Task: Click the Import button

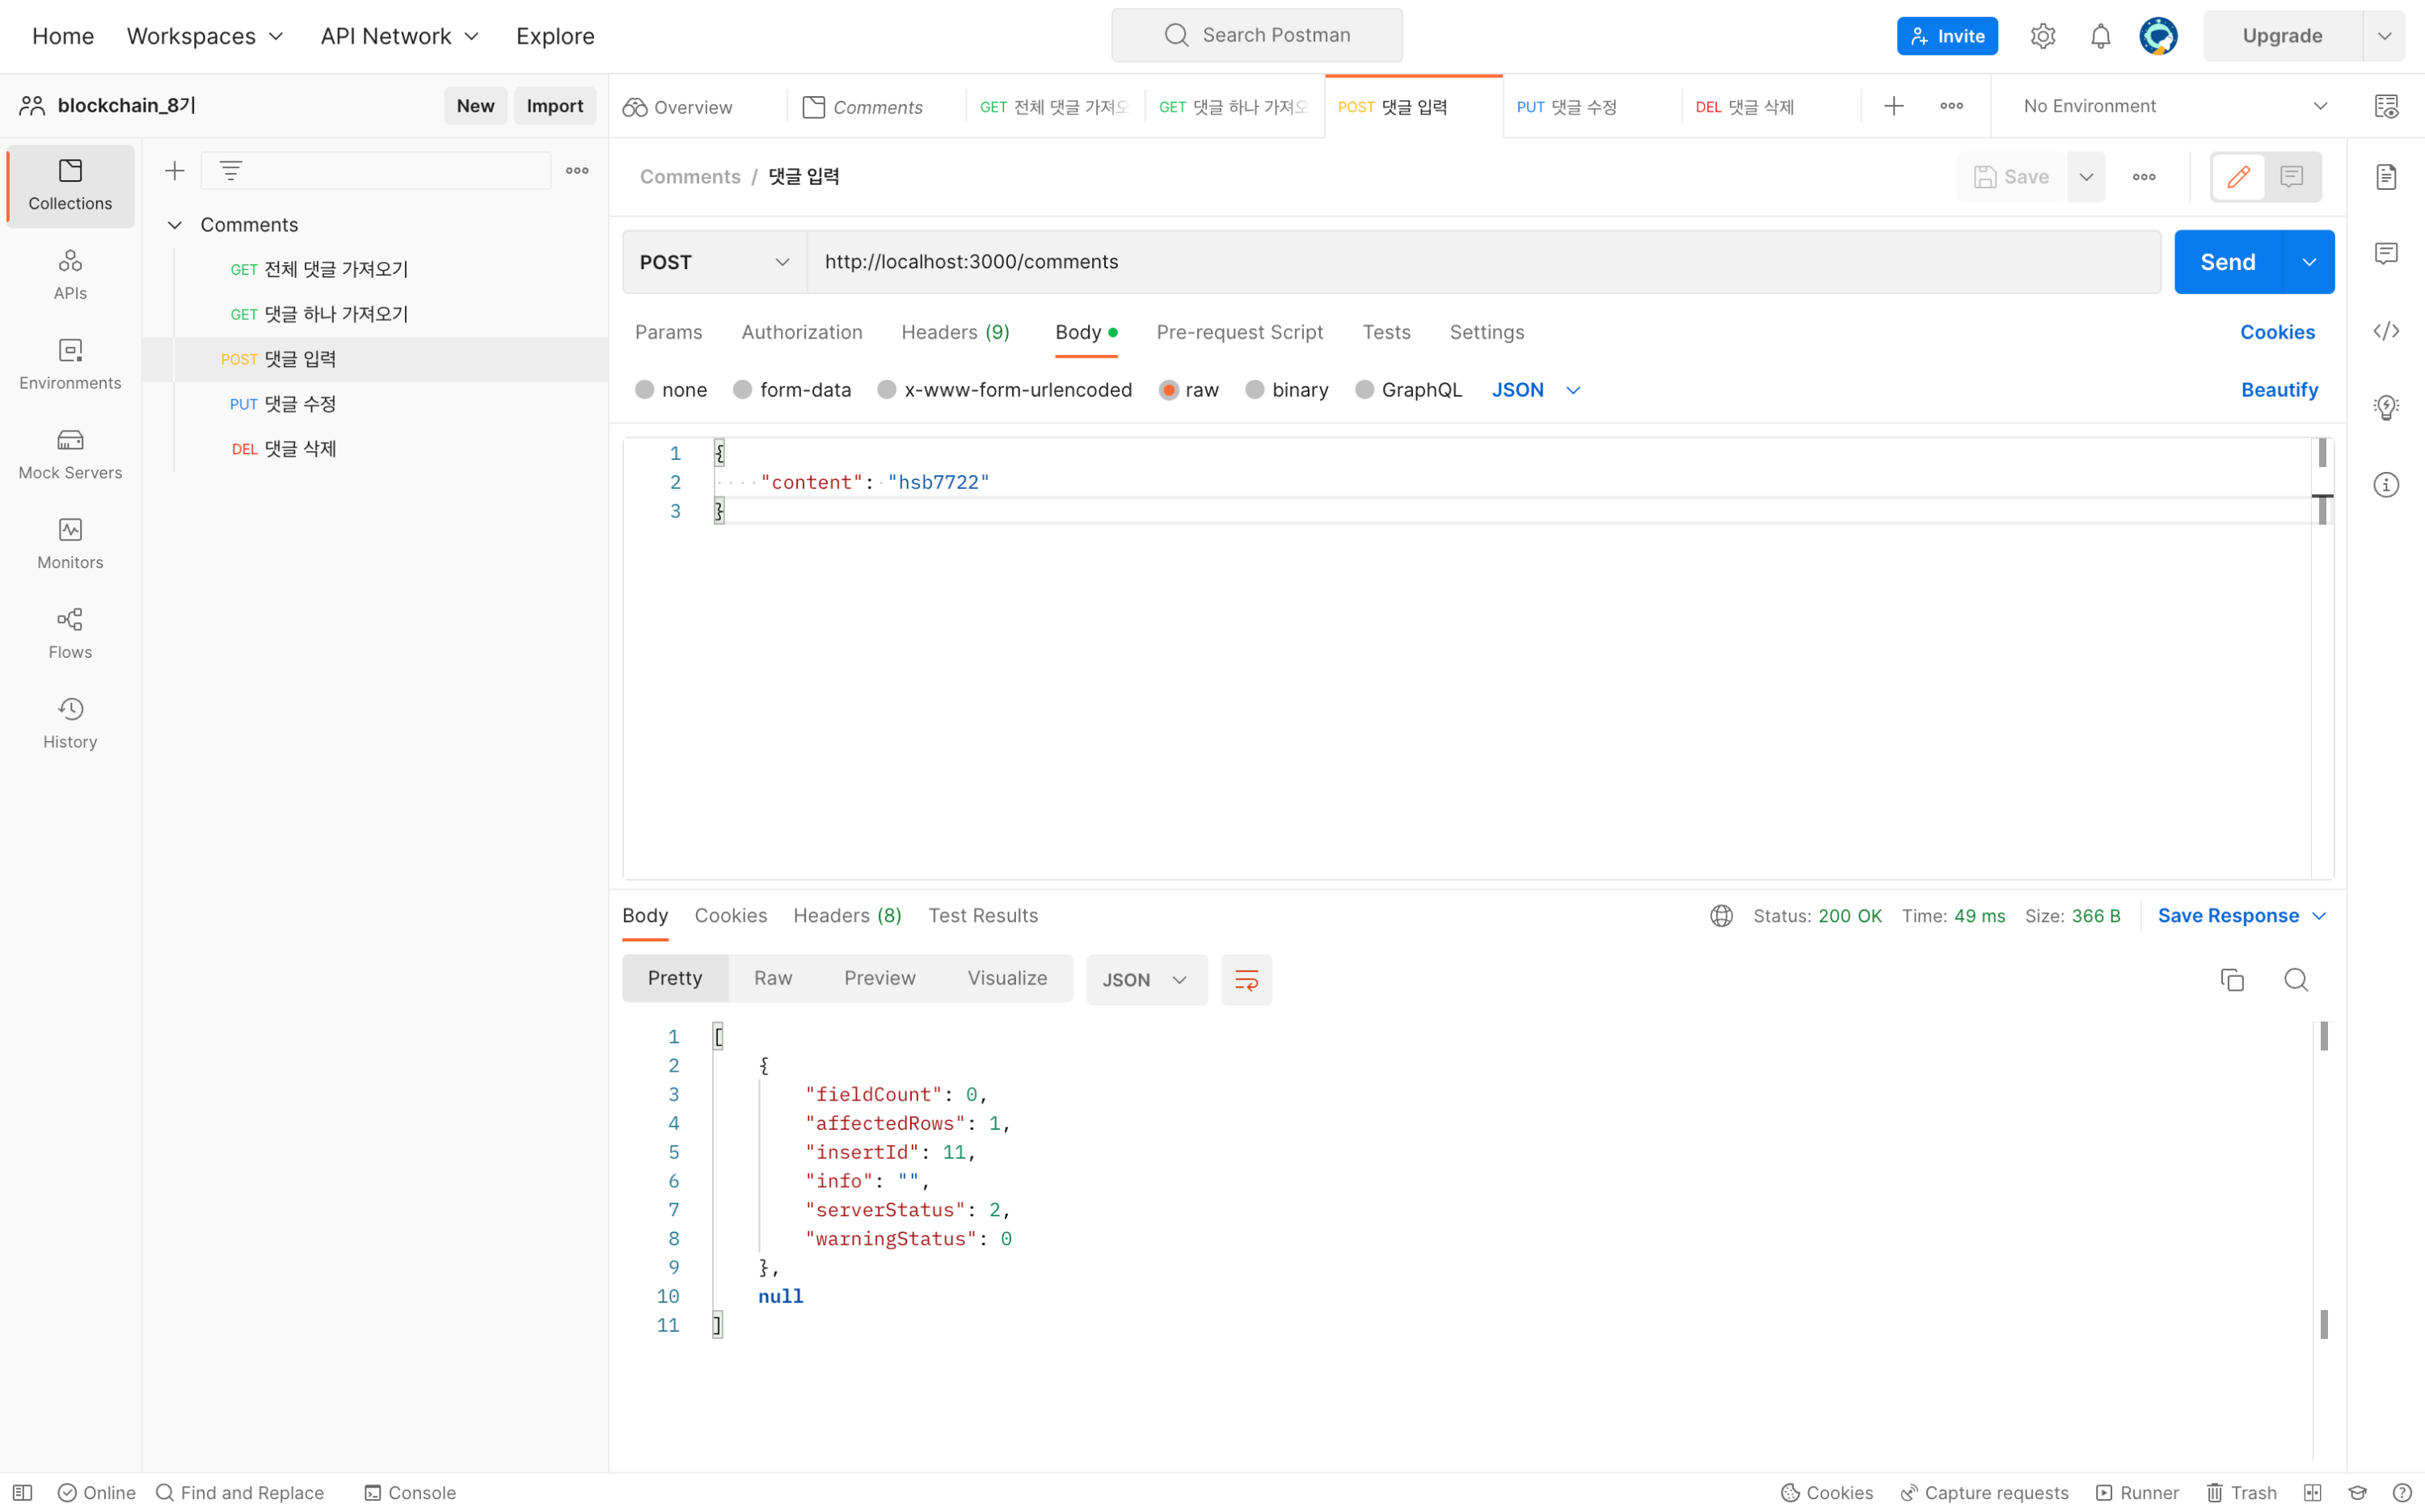Action: tap(555, 106)
